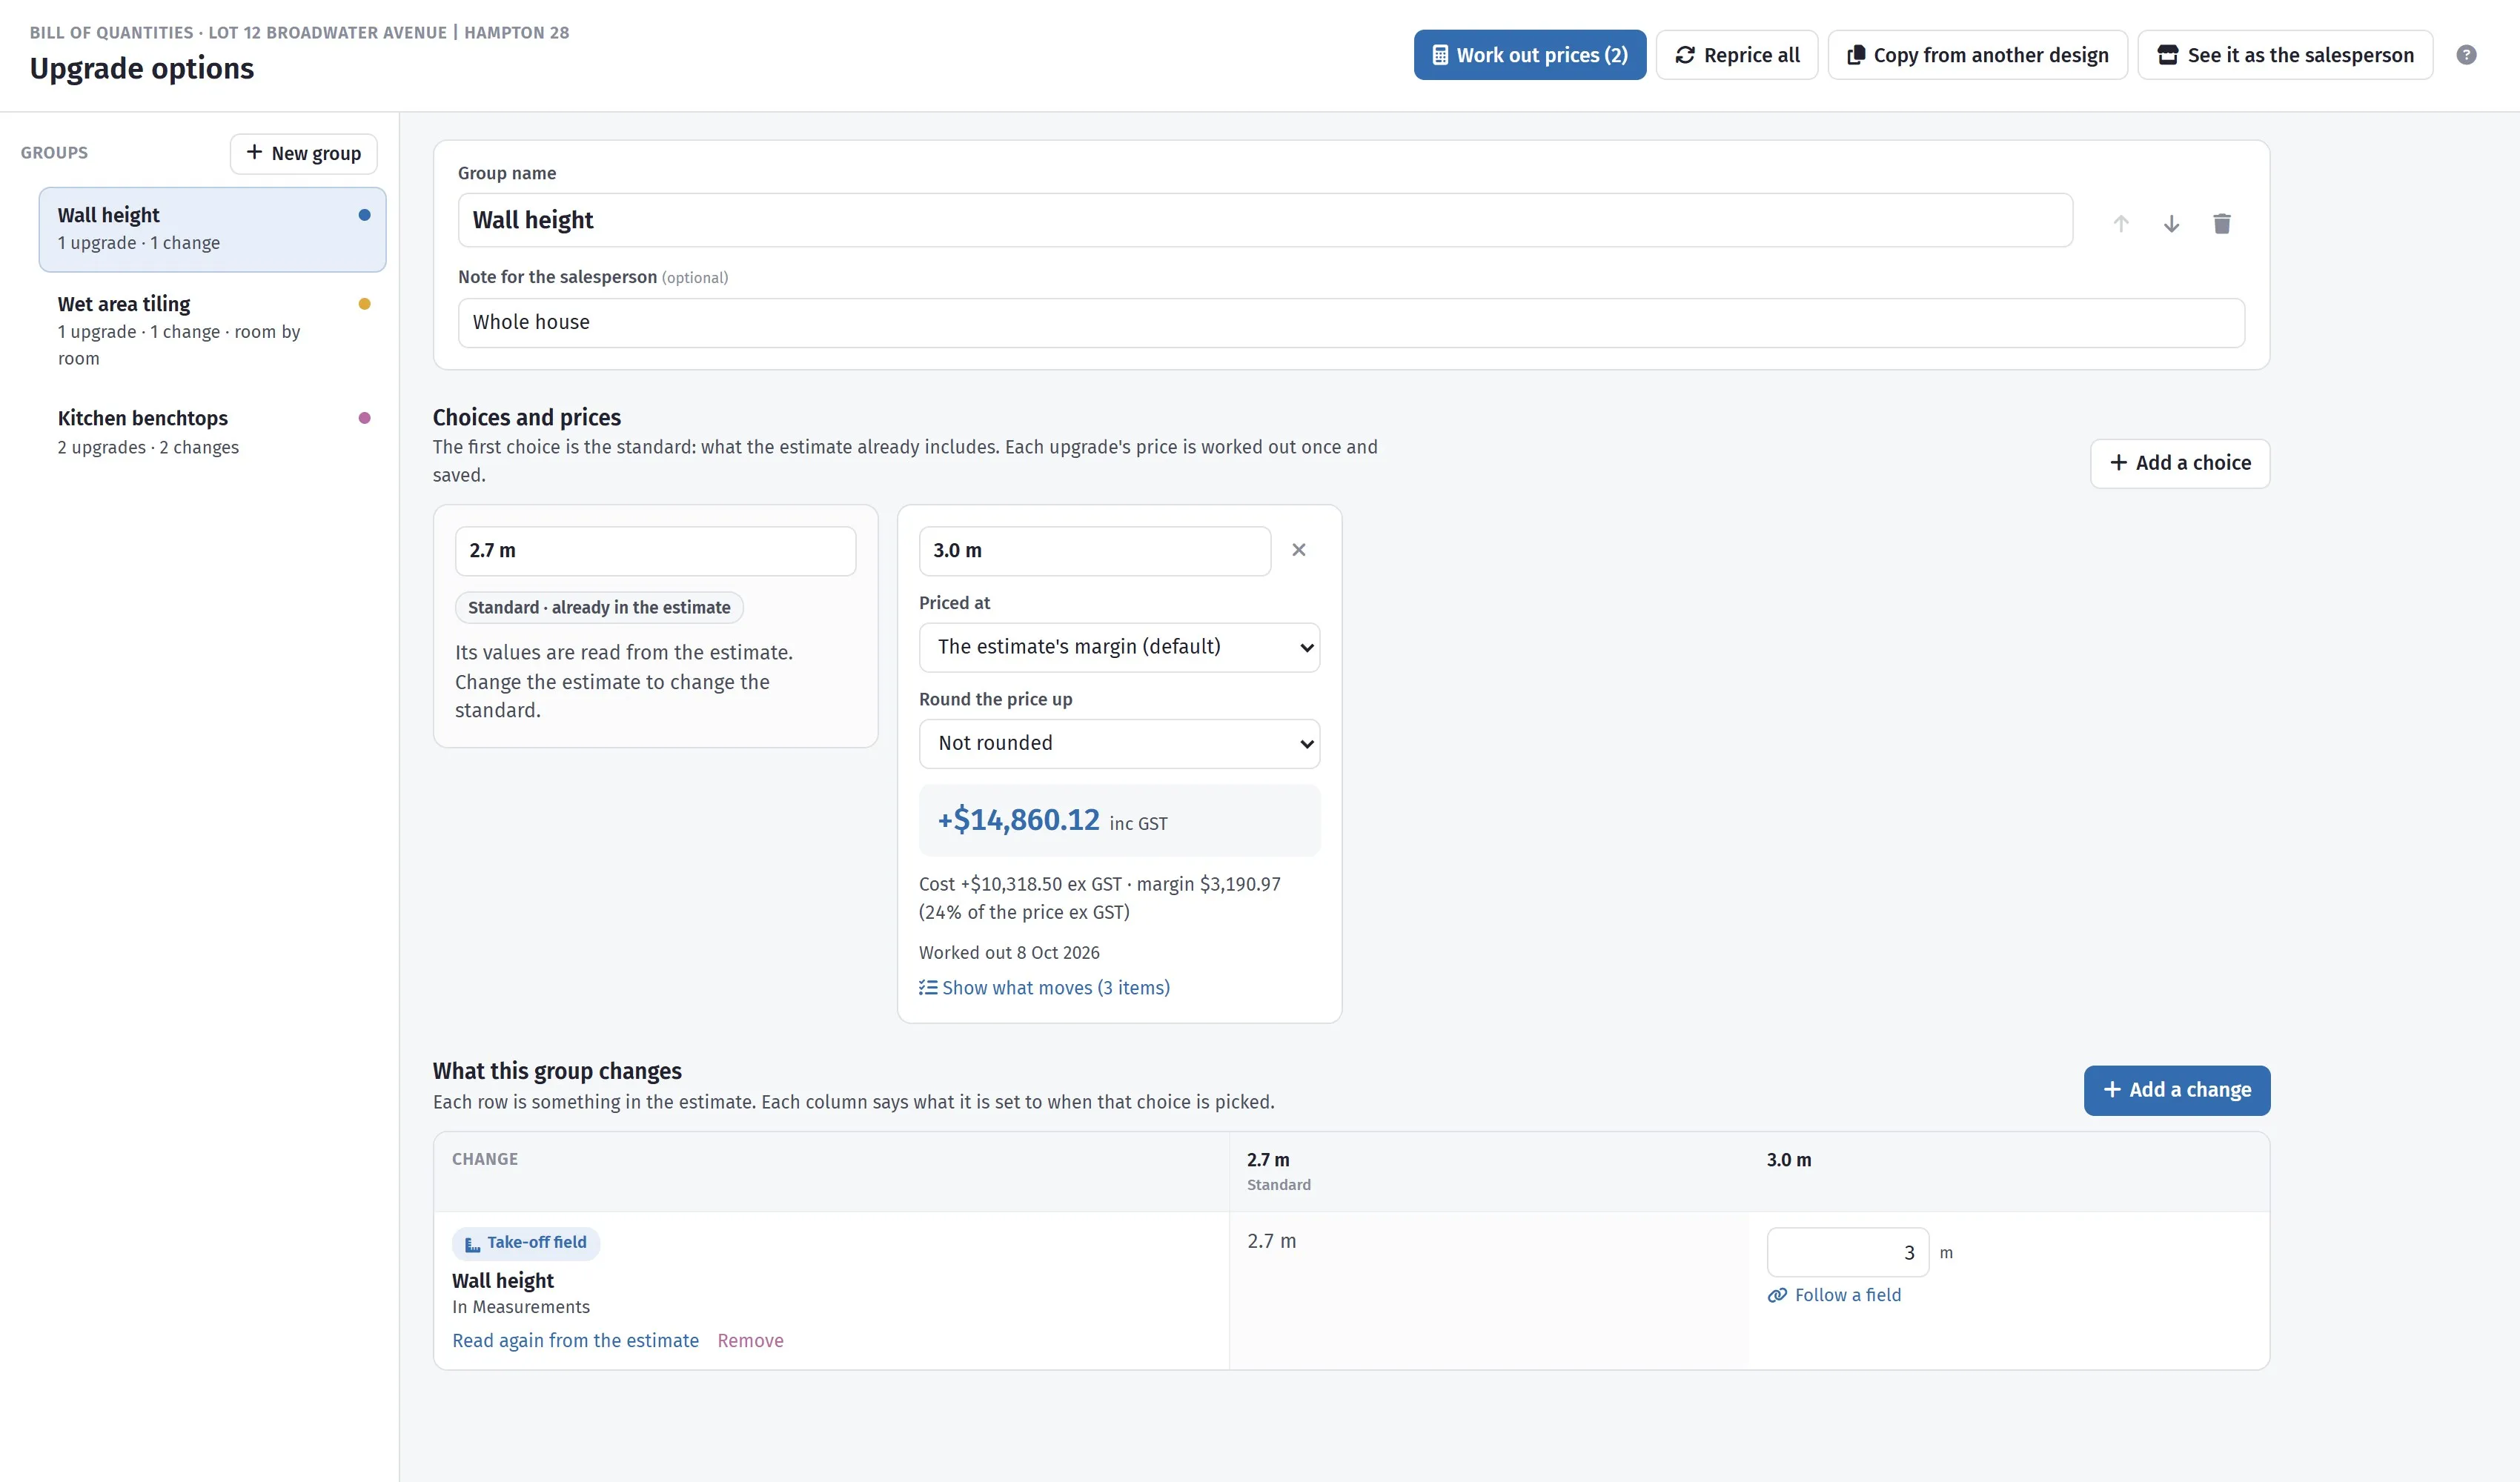Create a New group
The width and height of the screenshot is (2520, 1482).
point(303,154)
